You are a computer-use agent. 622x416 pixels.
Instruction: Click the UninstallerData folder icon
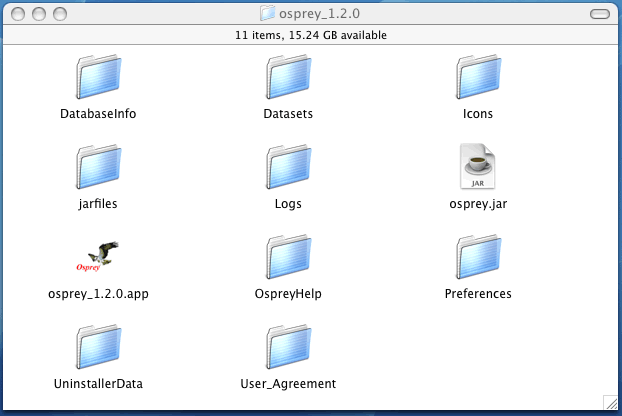point(98,347)
